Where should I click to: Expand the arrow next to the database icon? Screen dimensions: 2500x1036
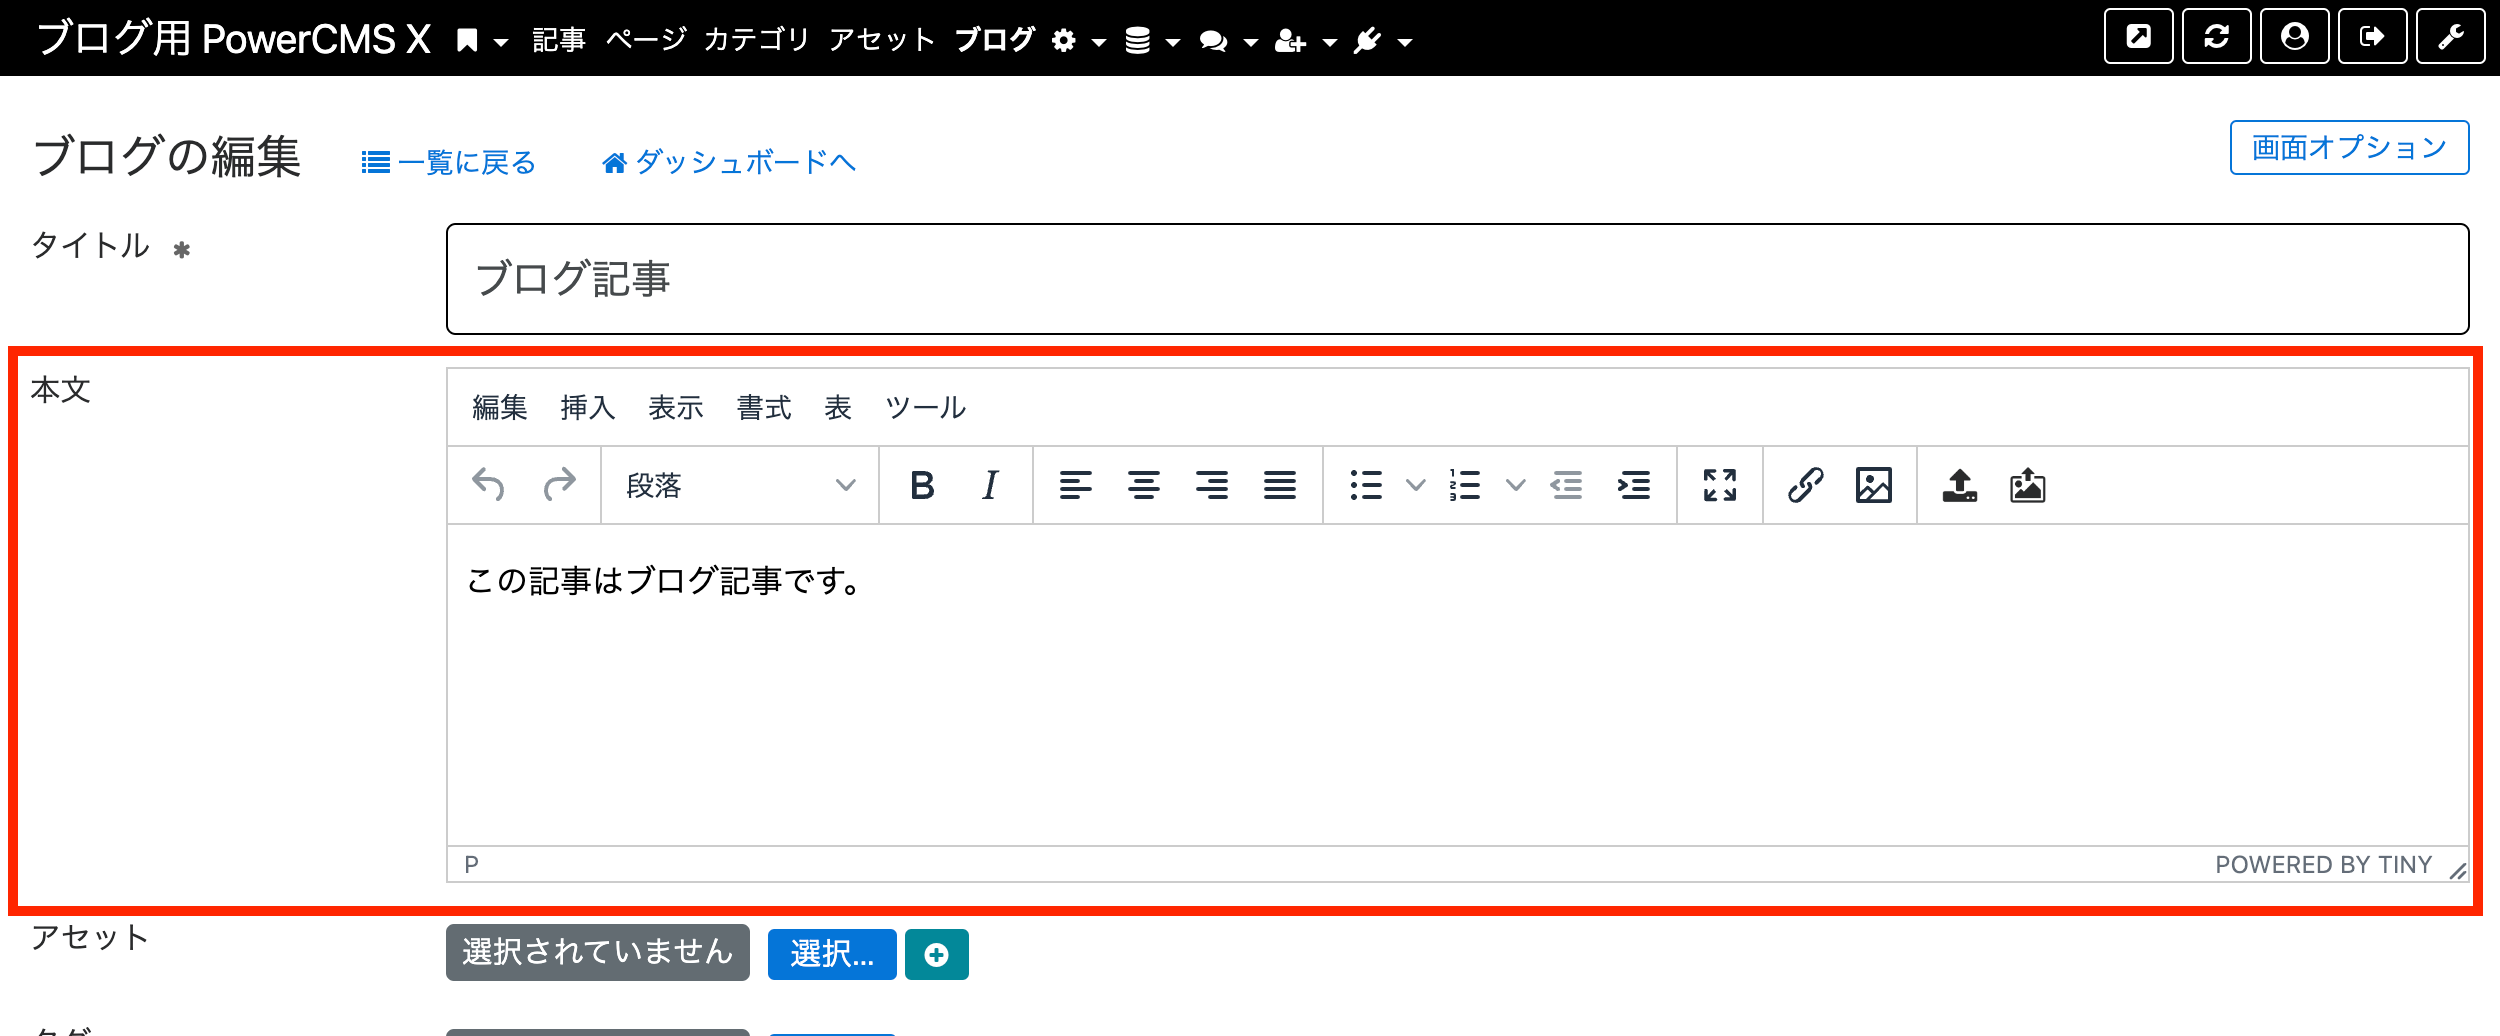click(x=1173, y=42)
